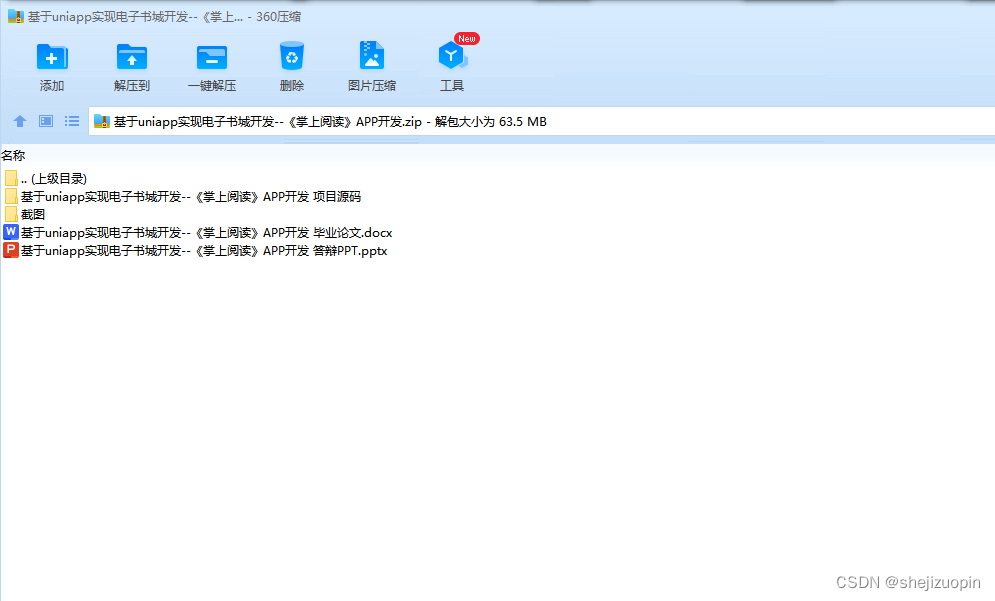Select the '毕业论文.docx' file name
Image resolution: width=995 pixels, height=601 pixels.
(207, 232)
